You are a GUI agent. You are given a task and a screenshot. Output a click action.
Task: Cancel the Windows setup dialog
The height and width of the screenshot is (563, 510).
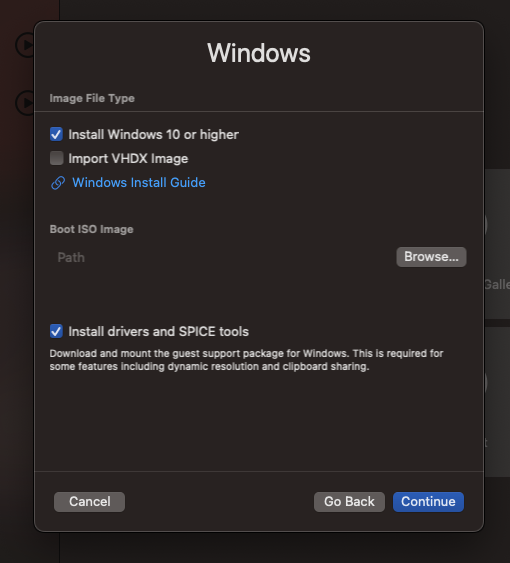coord(89,502)
